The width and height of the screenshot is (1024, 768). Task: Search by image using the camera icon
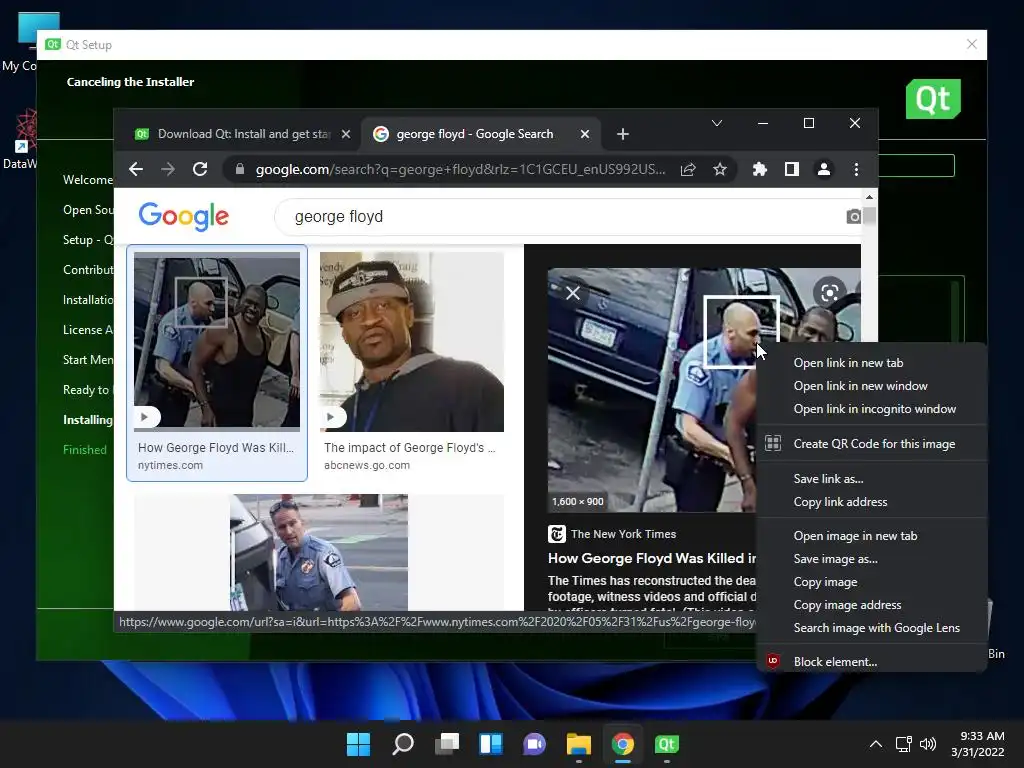coord(854,216)
